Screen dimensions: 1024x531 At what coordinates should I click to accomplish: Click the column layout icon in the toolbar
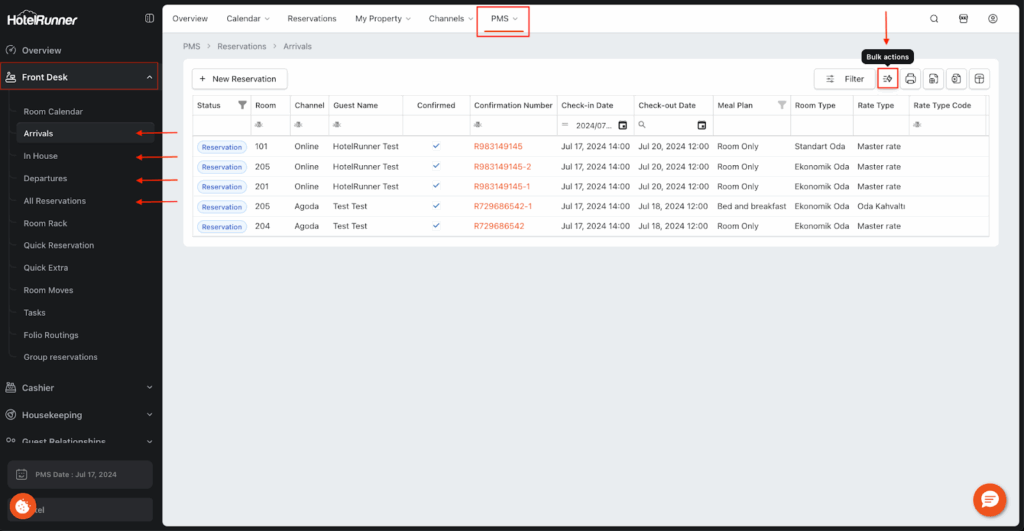980,79
